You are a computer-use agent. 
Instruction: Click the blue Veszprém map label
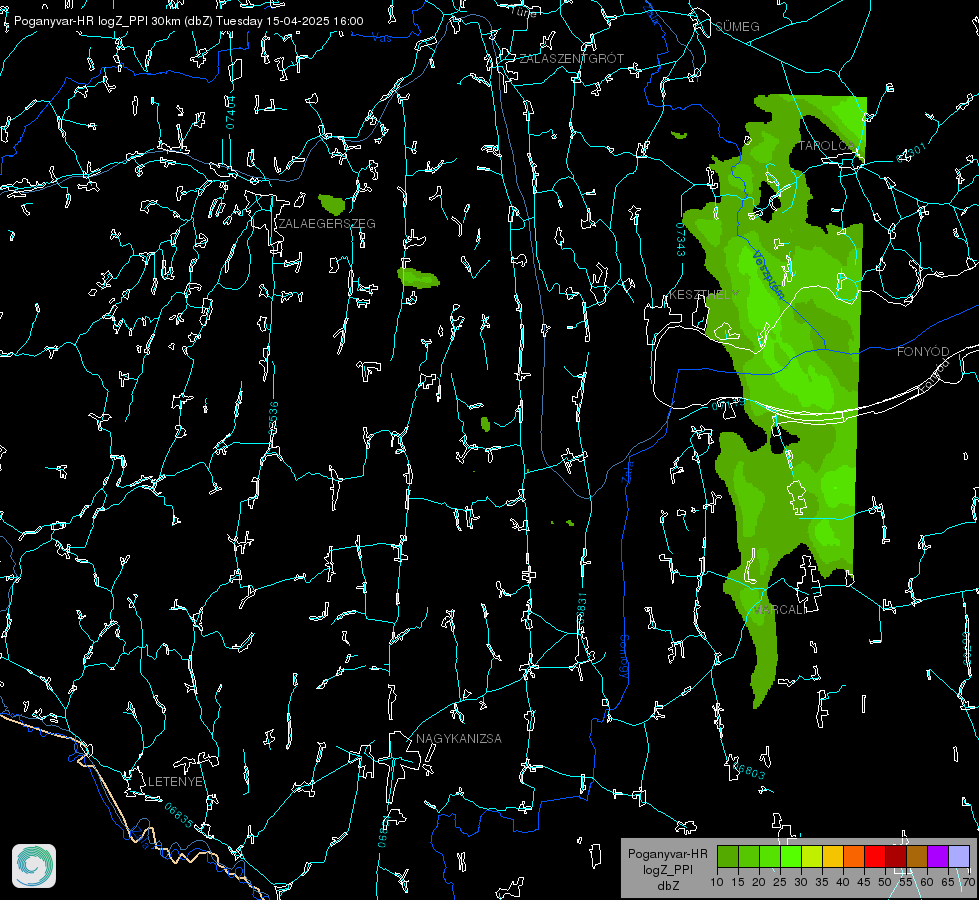pos(768,275)
